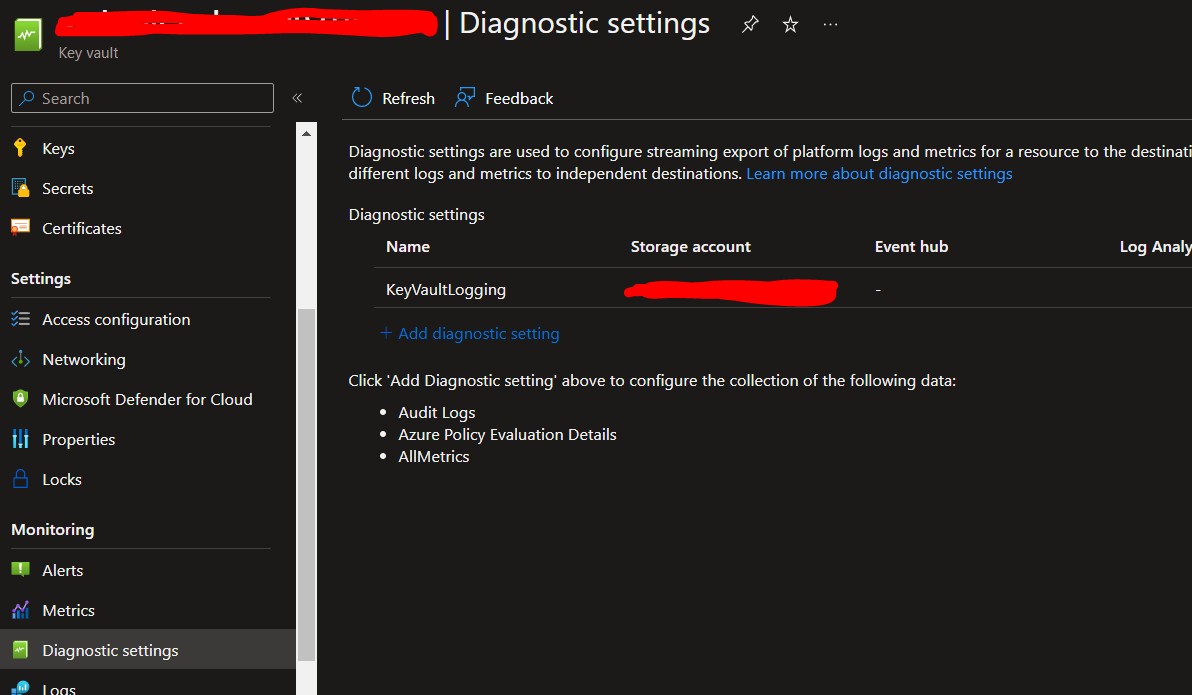Open the Networking settings
1192x695 pixels.
coord(85,359)
